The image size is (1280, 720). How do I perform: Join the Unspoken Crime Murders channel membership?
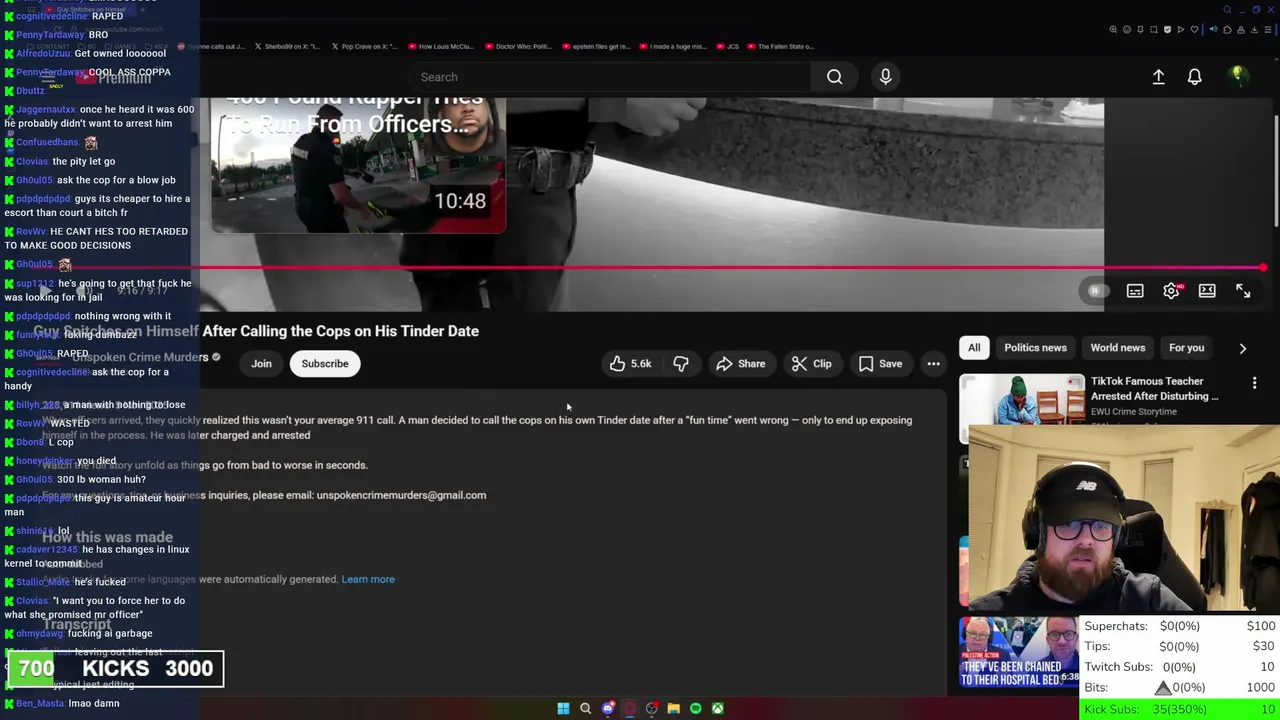[x=261, y=364]
